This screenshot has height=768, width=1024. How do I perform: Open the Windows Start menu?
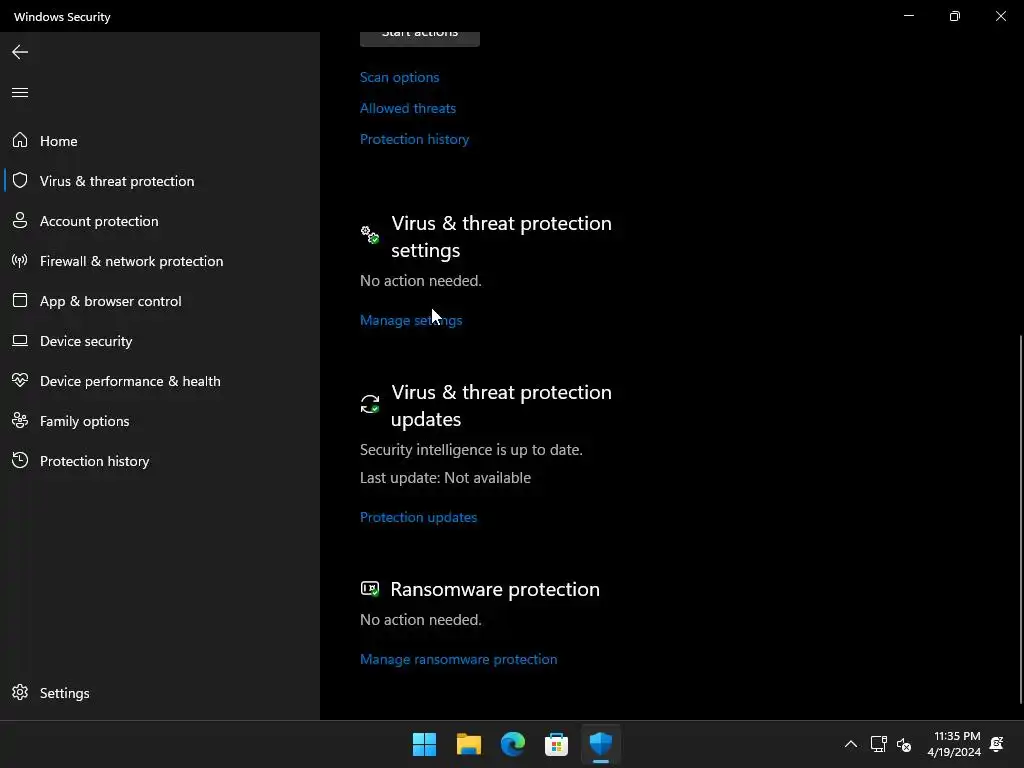[424, 744]
